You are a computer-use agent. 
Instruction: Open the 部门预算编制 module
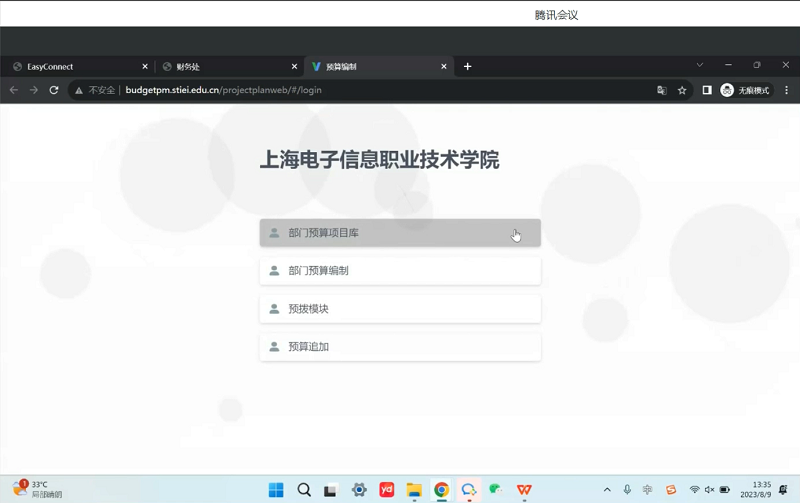[x=399, y=271]
